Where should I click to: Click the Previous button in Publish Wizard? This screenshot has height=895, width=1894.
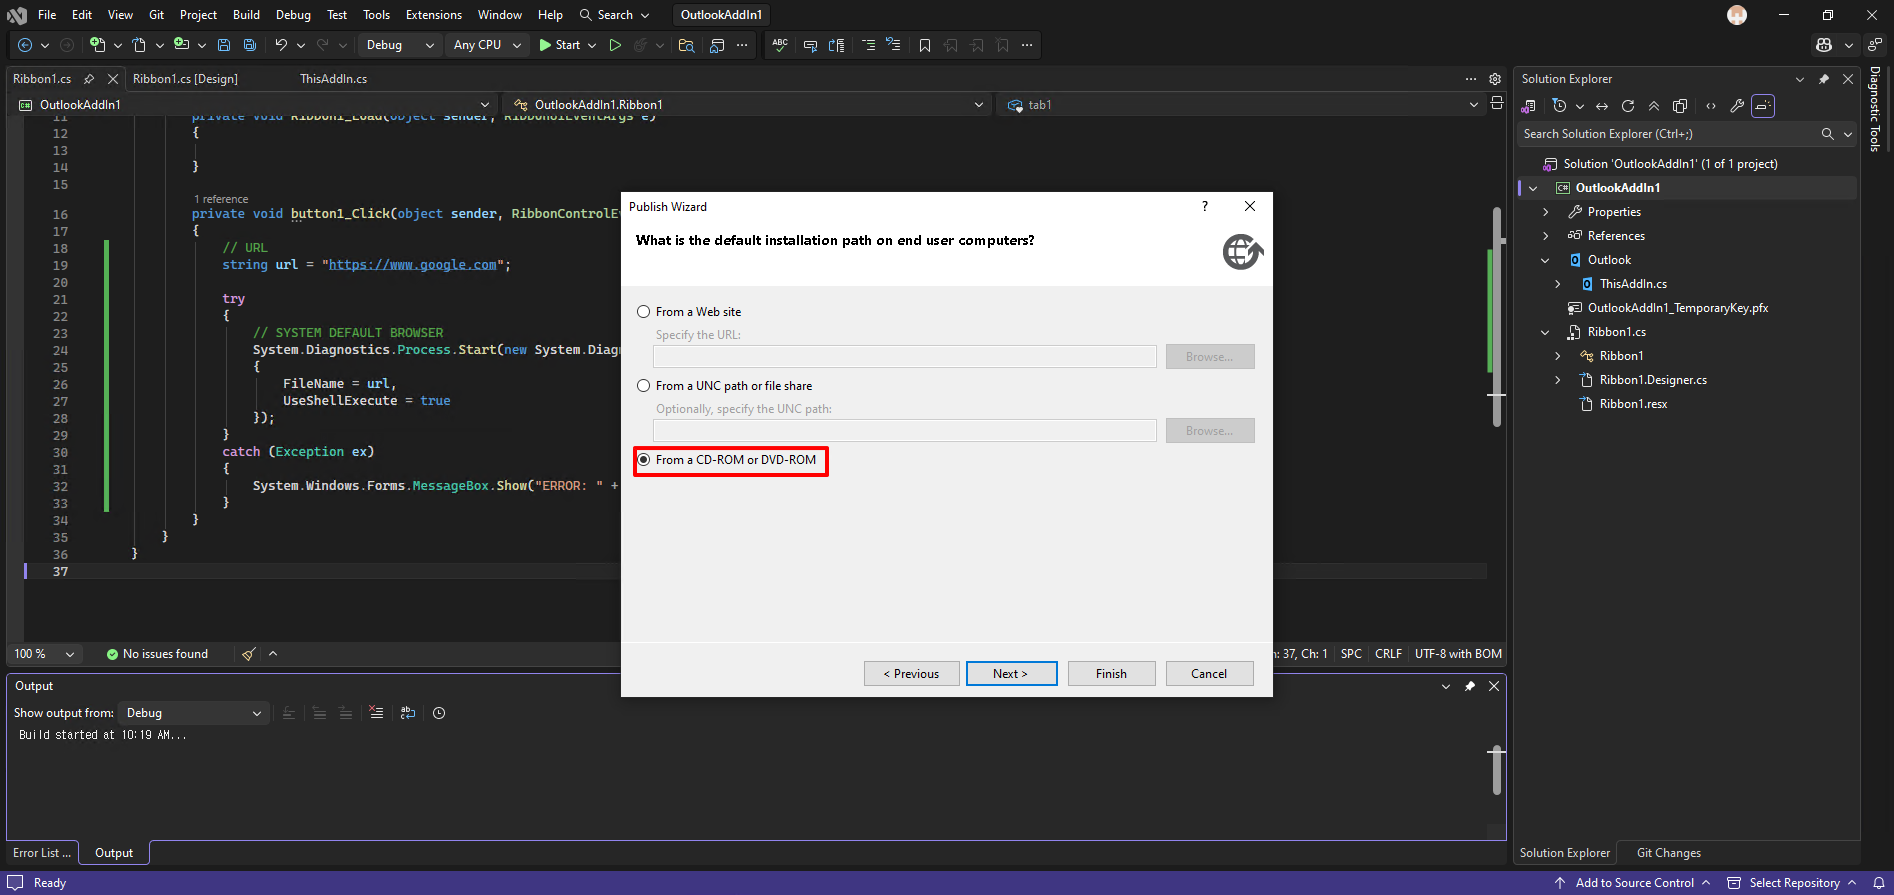pos(912,674)
